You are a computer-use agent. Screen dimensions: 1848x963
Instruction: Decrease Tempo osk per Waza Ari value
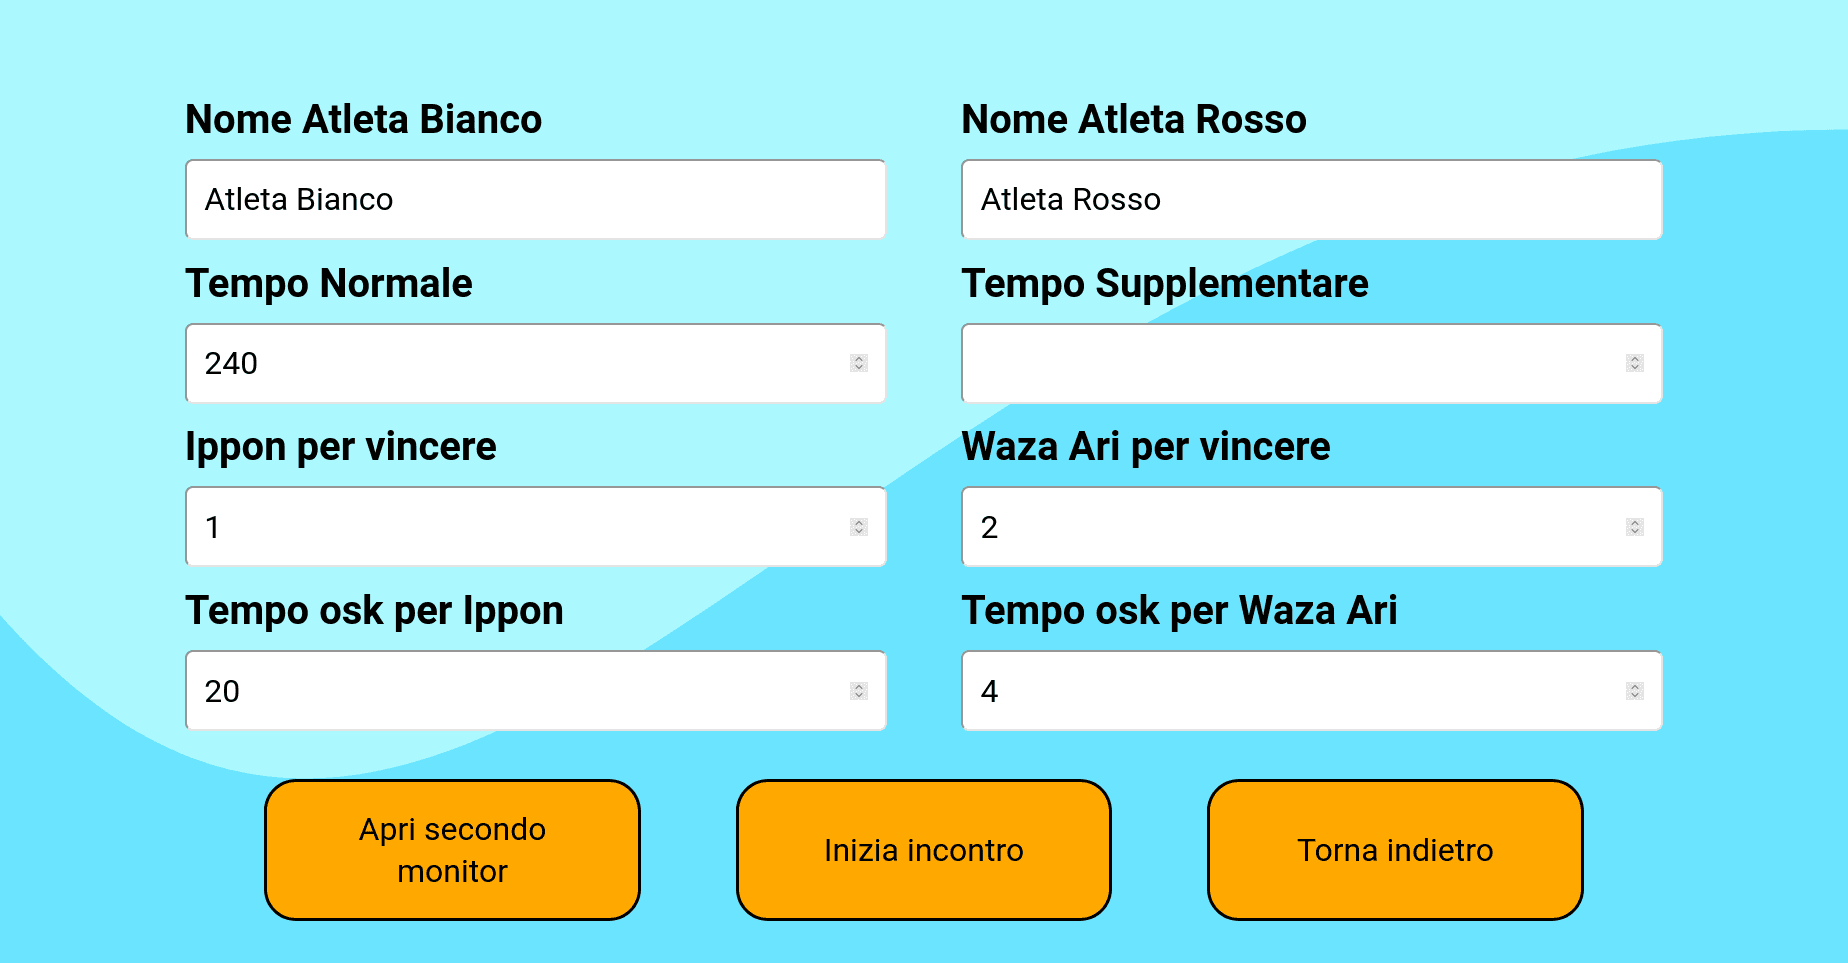[x=1635, y=696]
